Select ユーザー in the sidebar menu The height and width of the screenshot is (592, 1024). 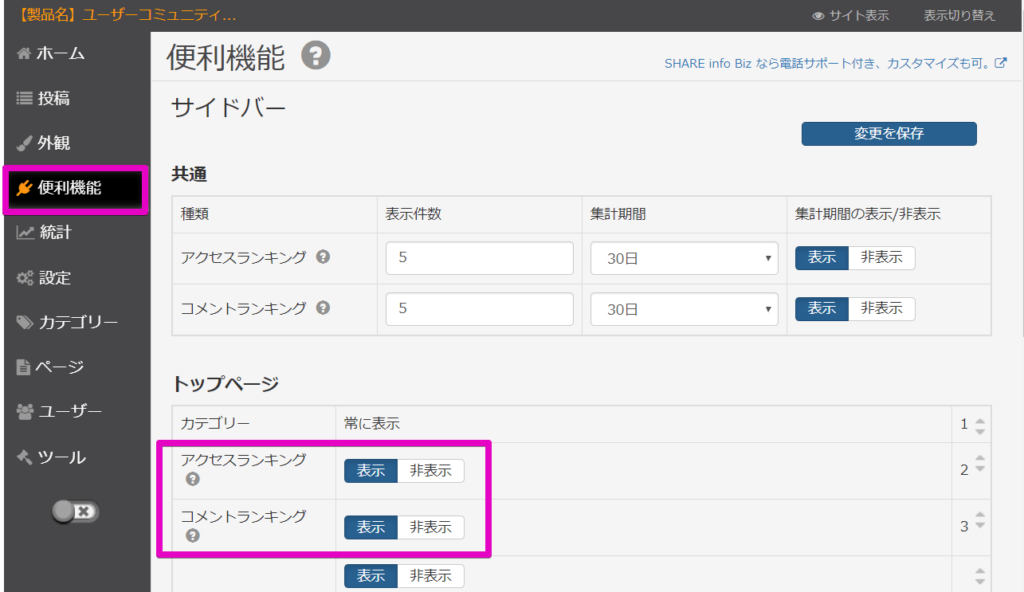pyautogui.click(x=59, y=412)
